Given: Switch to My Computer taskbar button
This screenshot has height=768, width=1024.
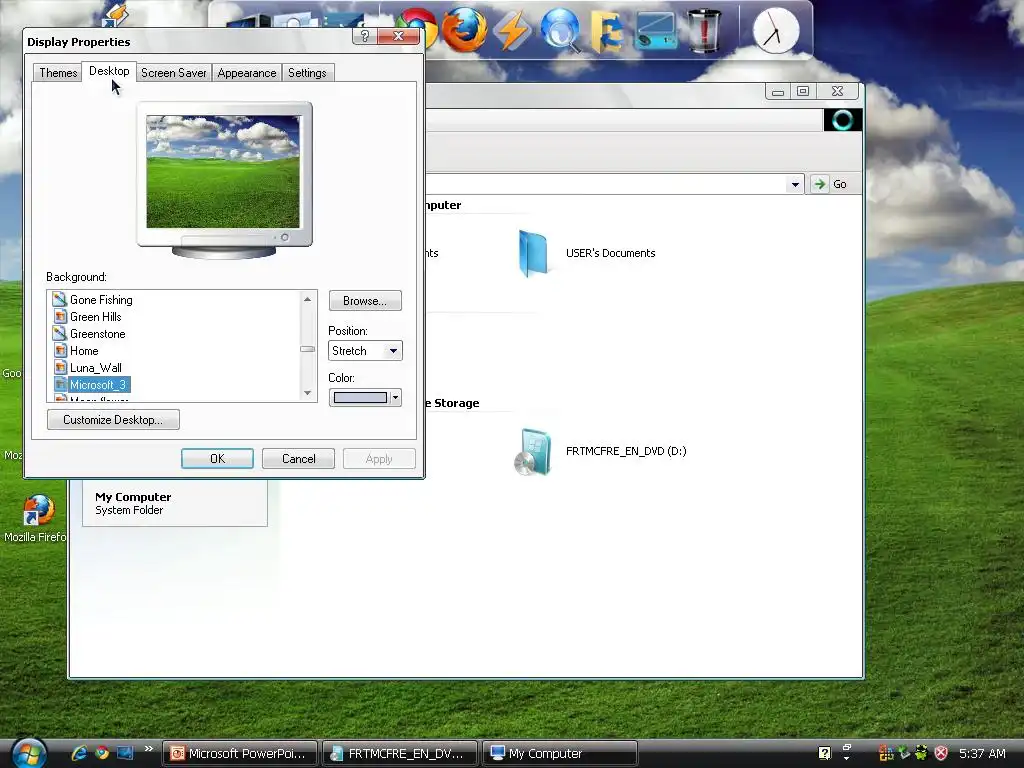Looking at the screenshot, I should tap(560, 753).
